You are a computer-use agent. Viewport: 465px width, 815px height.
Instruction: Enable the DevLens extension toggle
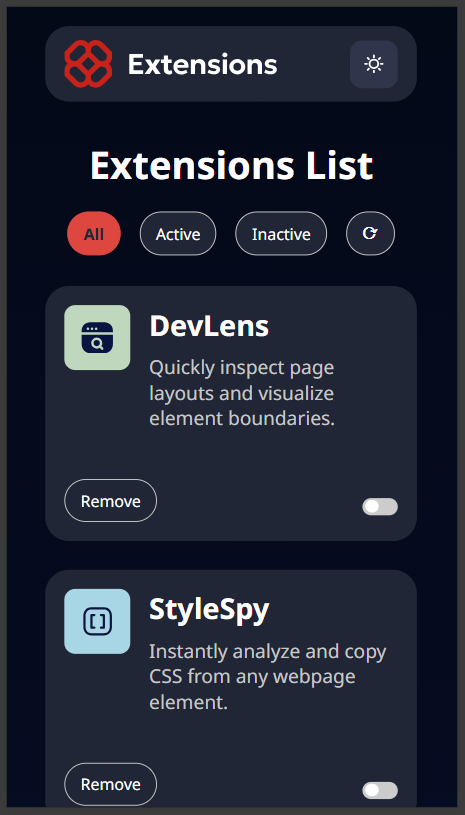380,506
